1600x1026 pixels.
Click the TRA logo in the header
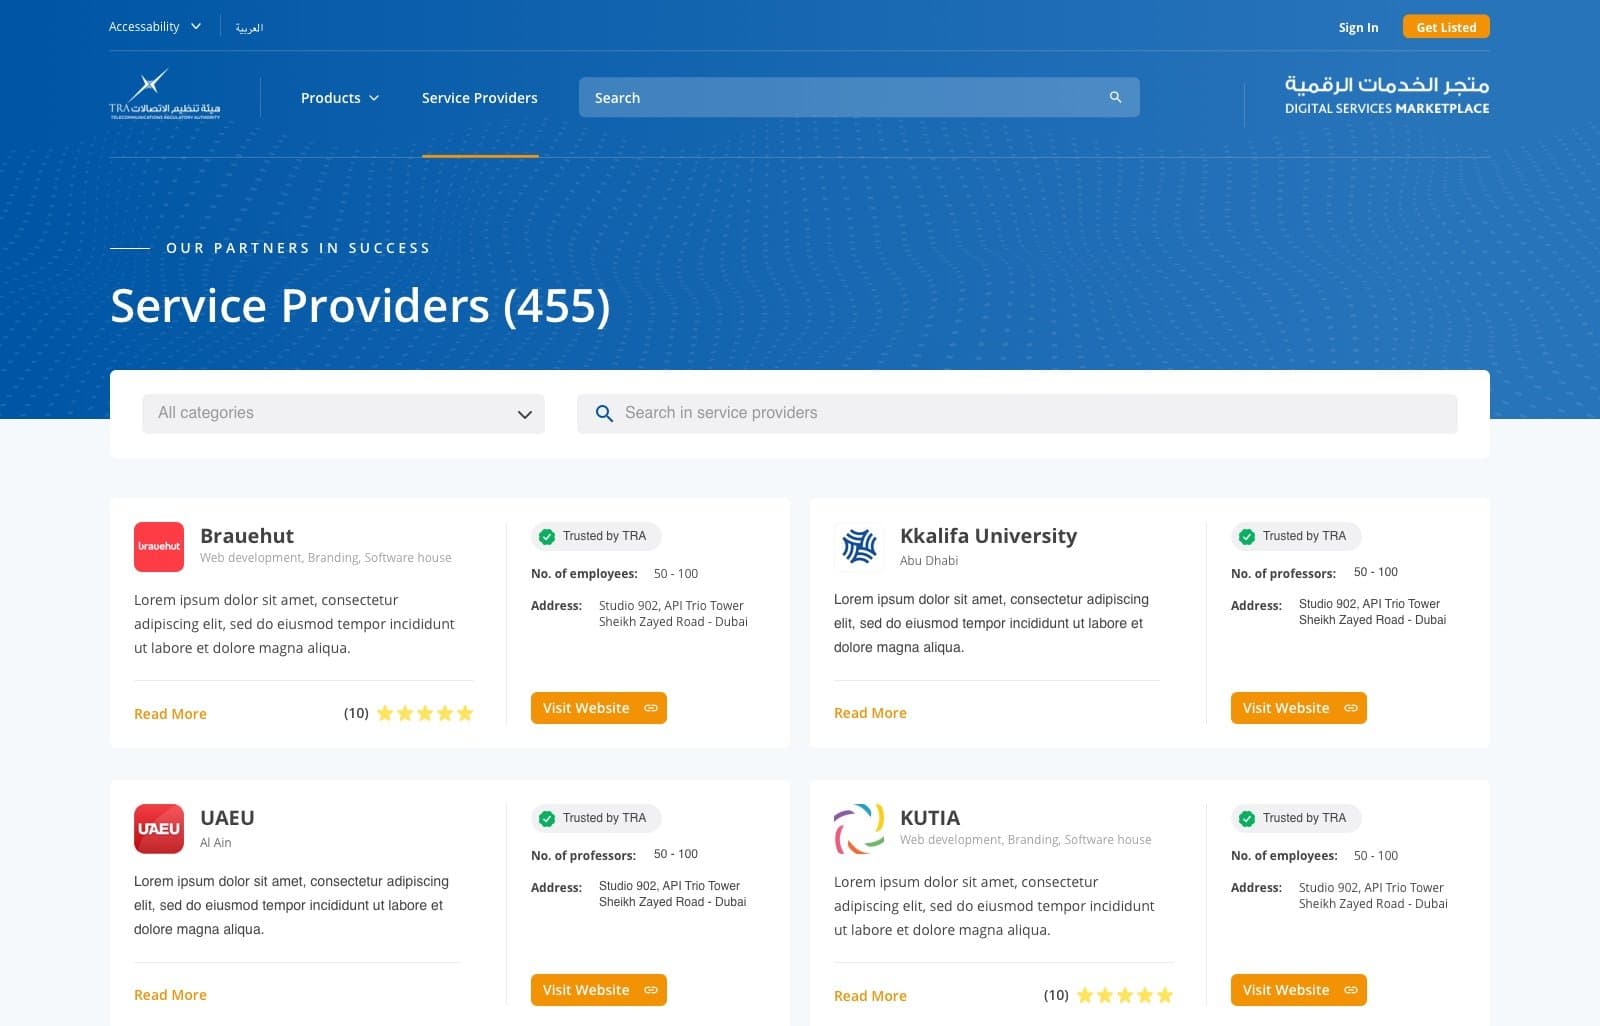click(x=165, y=95)
